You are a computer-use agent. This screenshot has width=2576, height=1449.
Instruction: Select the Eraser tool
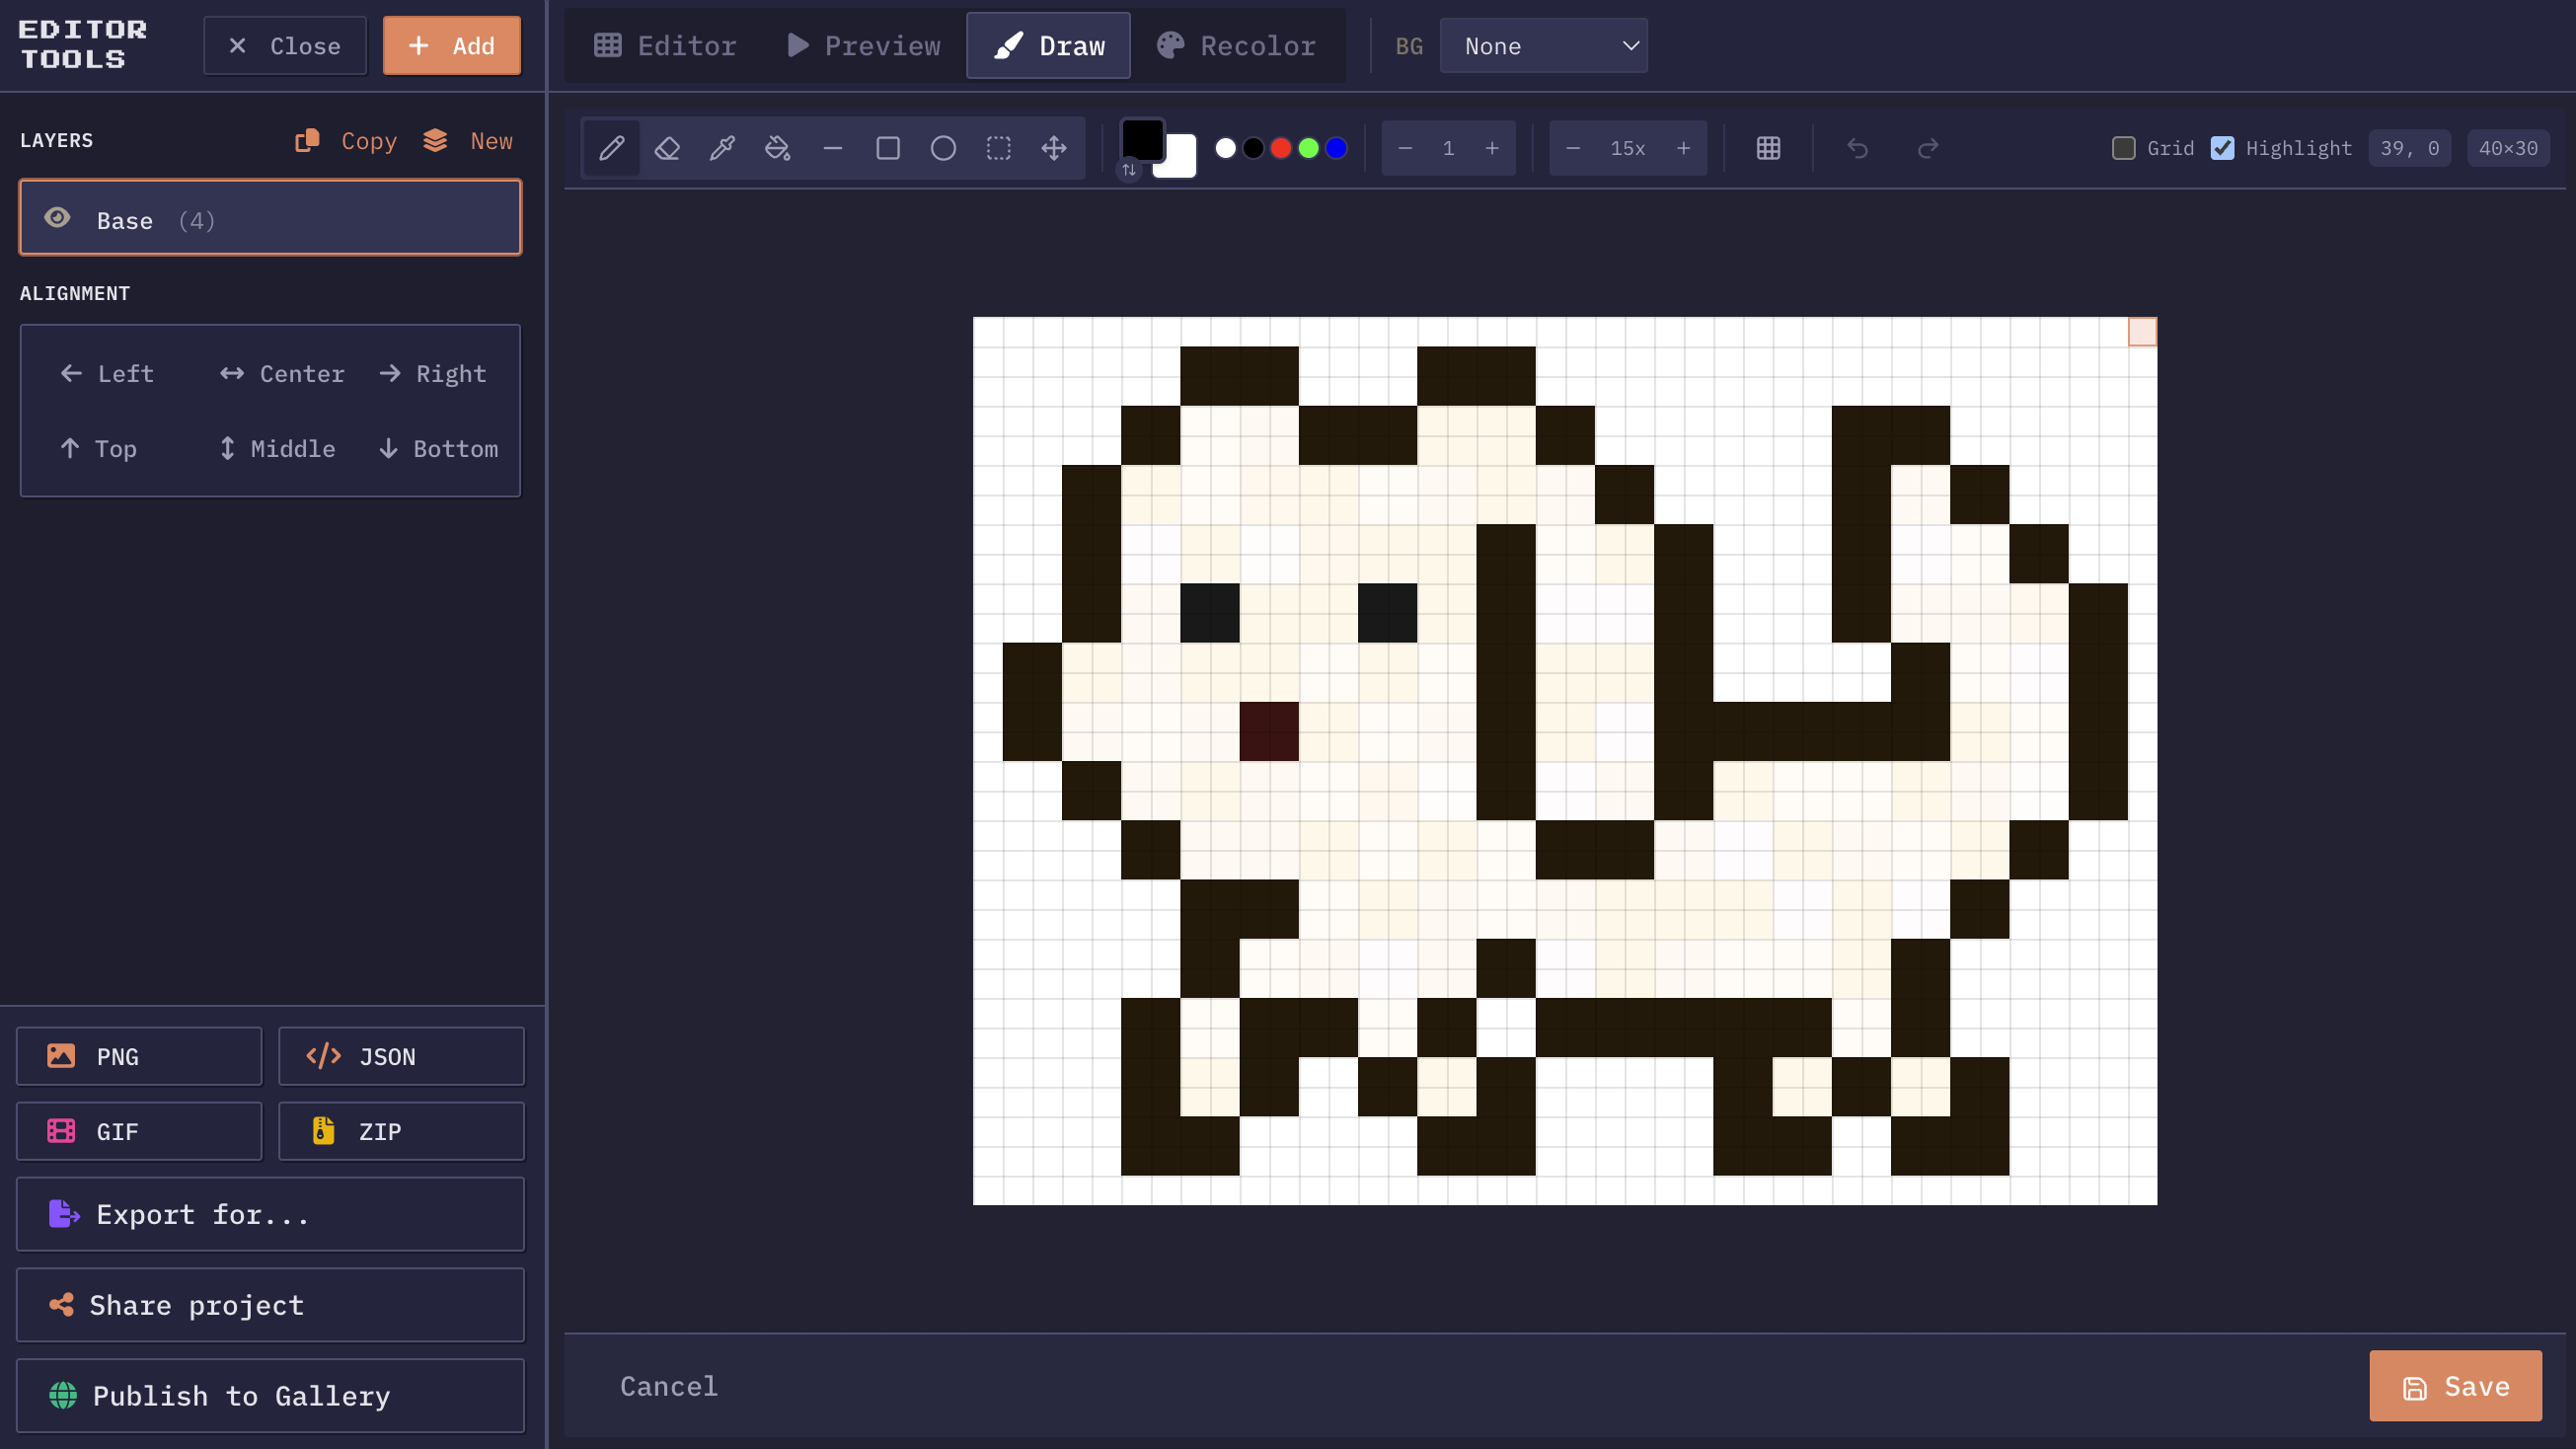point(667,148)
